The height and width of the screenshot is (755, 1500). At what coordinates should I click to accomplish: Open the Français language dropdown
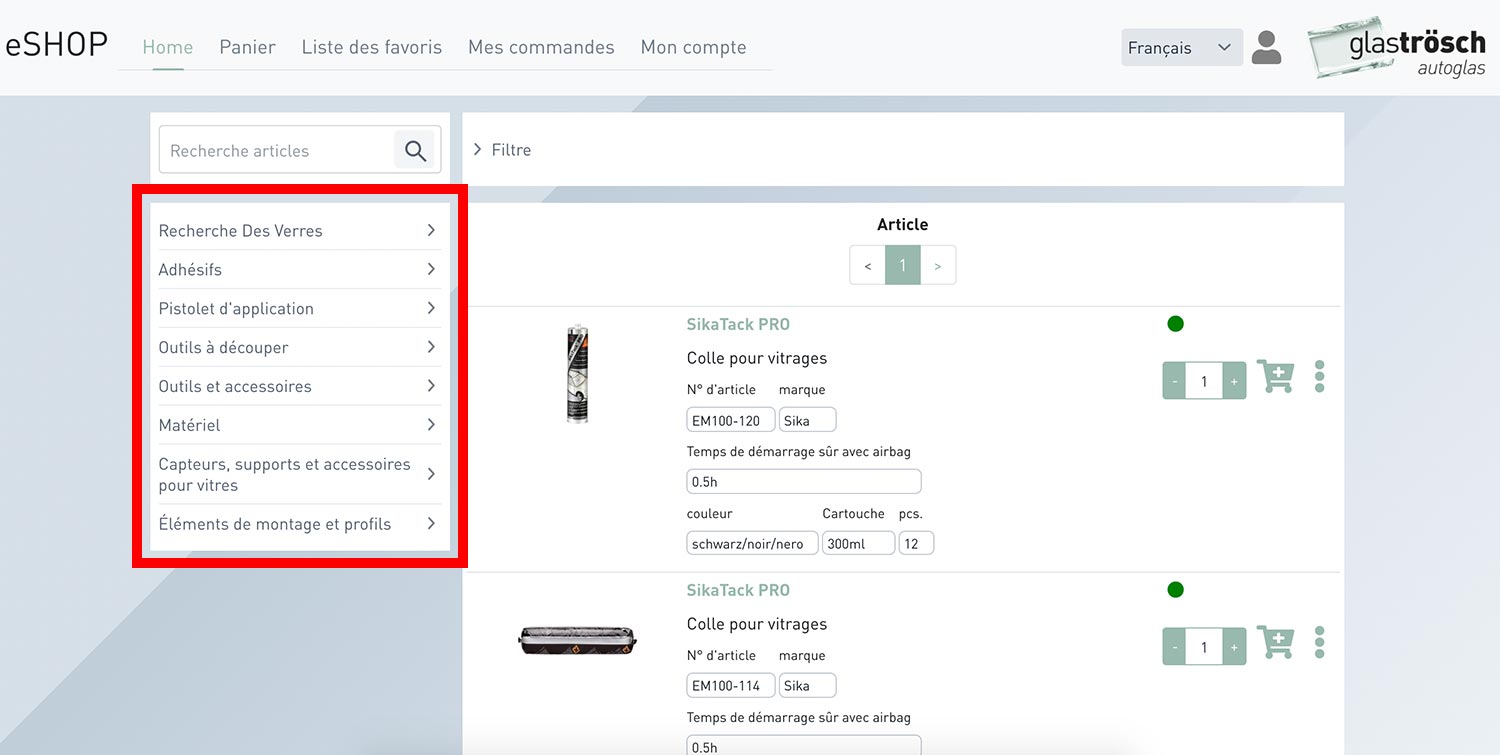[1181, 48]
